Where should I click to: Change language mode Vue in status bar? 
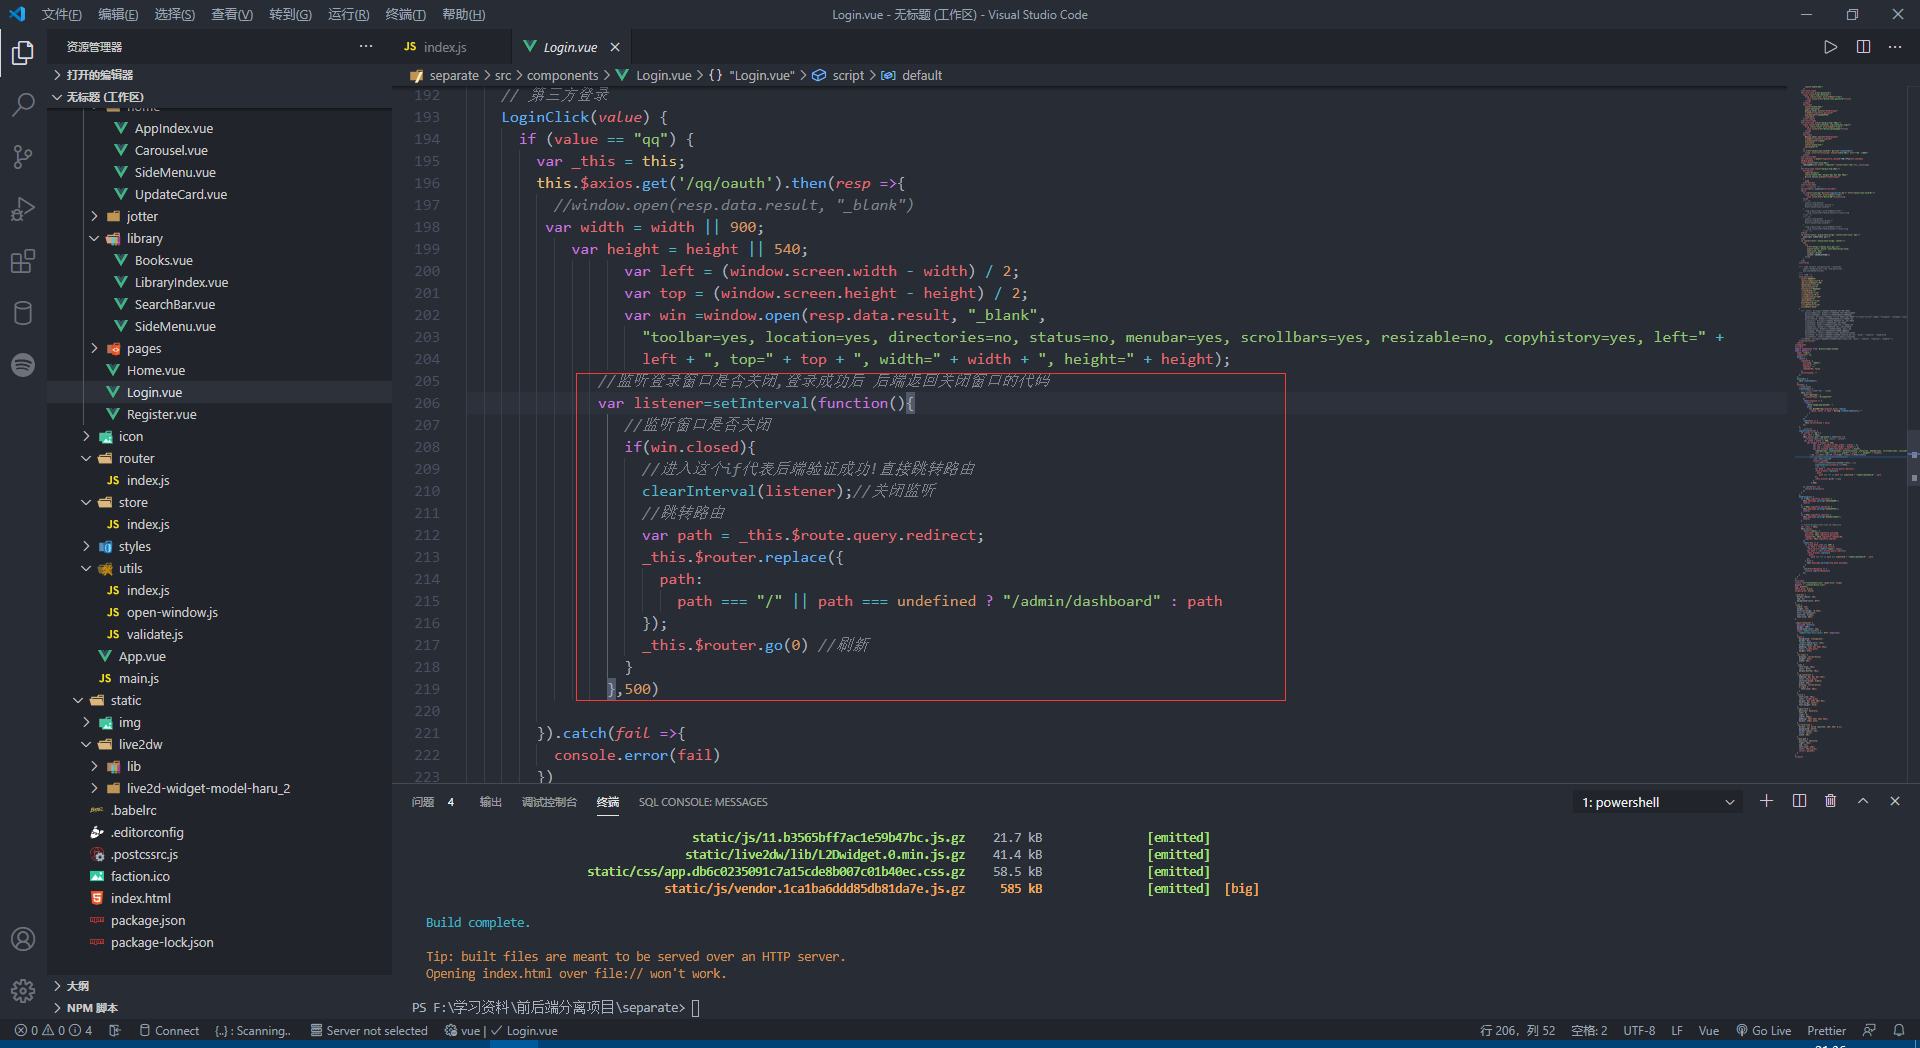pyautogui.click(x=1709, y=1030)
